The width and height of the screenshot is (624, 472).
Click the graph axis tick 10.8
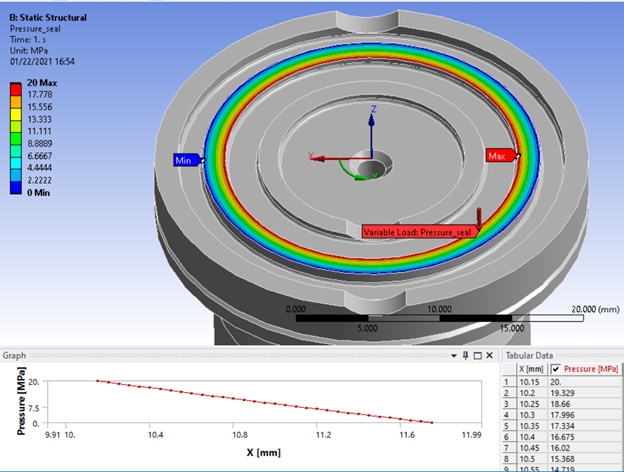pyautogui.click(x=240, y=435)
